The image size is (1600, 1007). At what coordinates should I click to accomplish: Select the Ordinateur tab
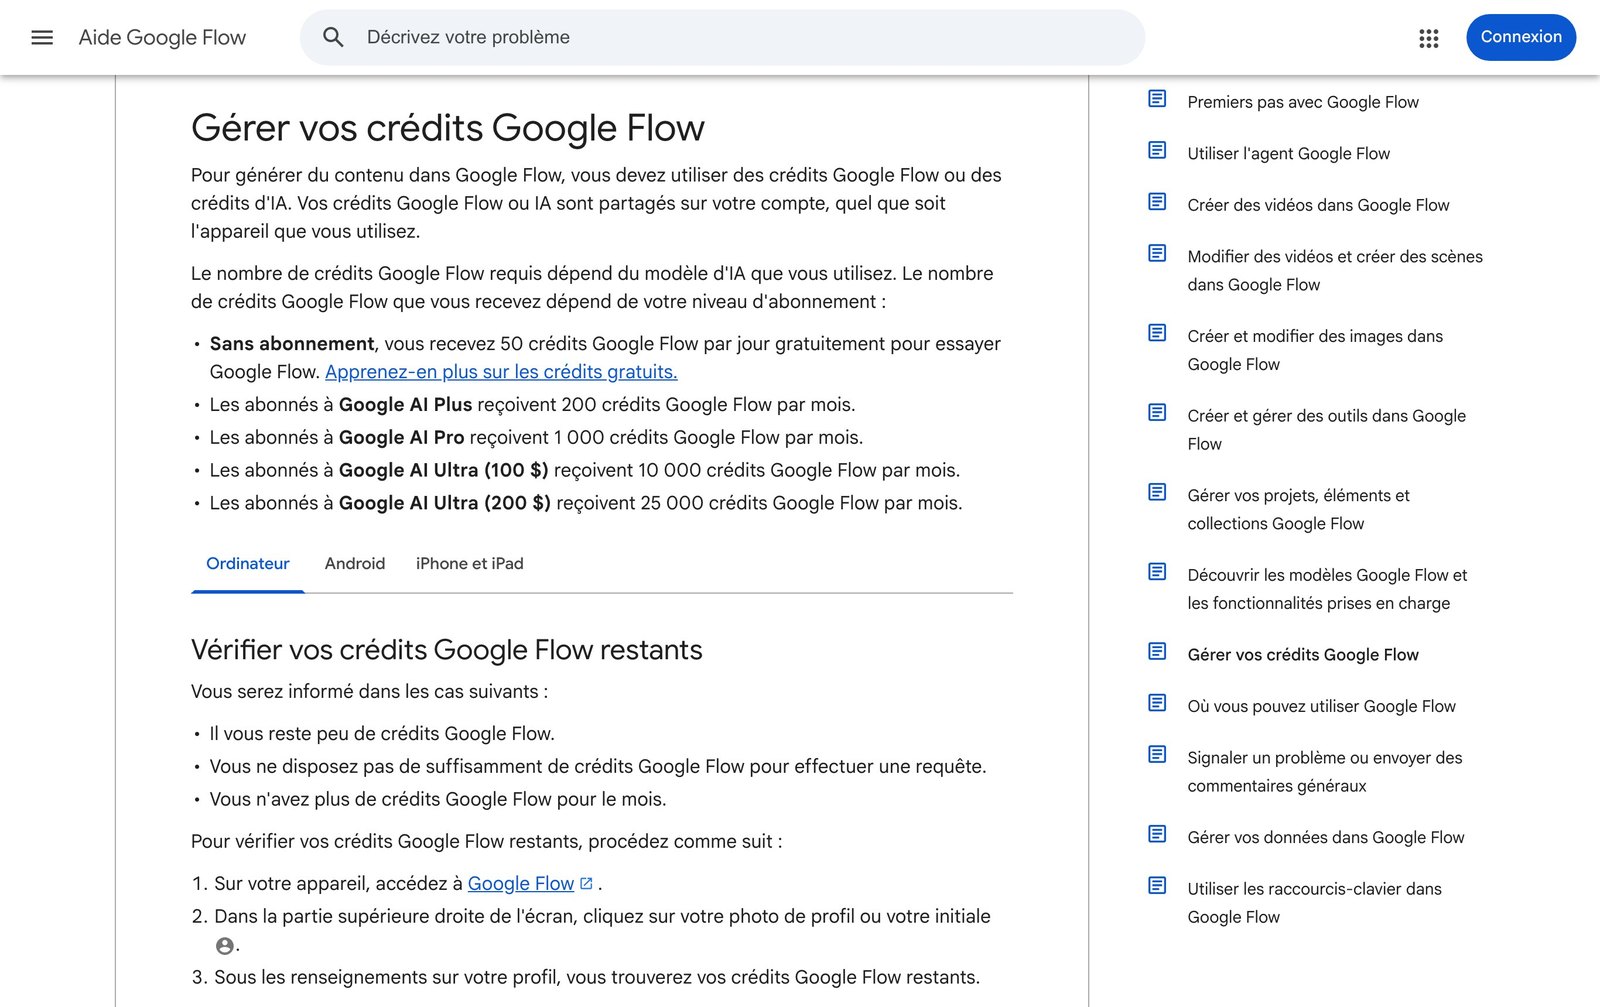click(248, 564)
